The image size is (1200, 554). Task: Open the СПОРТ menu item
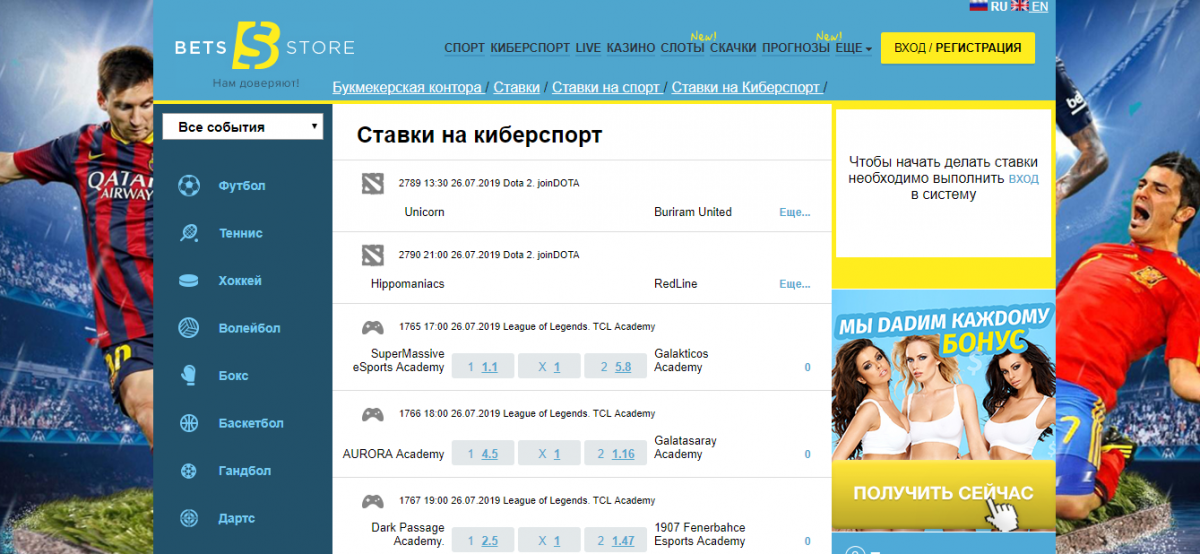[464, 47]
